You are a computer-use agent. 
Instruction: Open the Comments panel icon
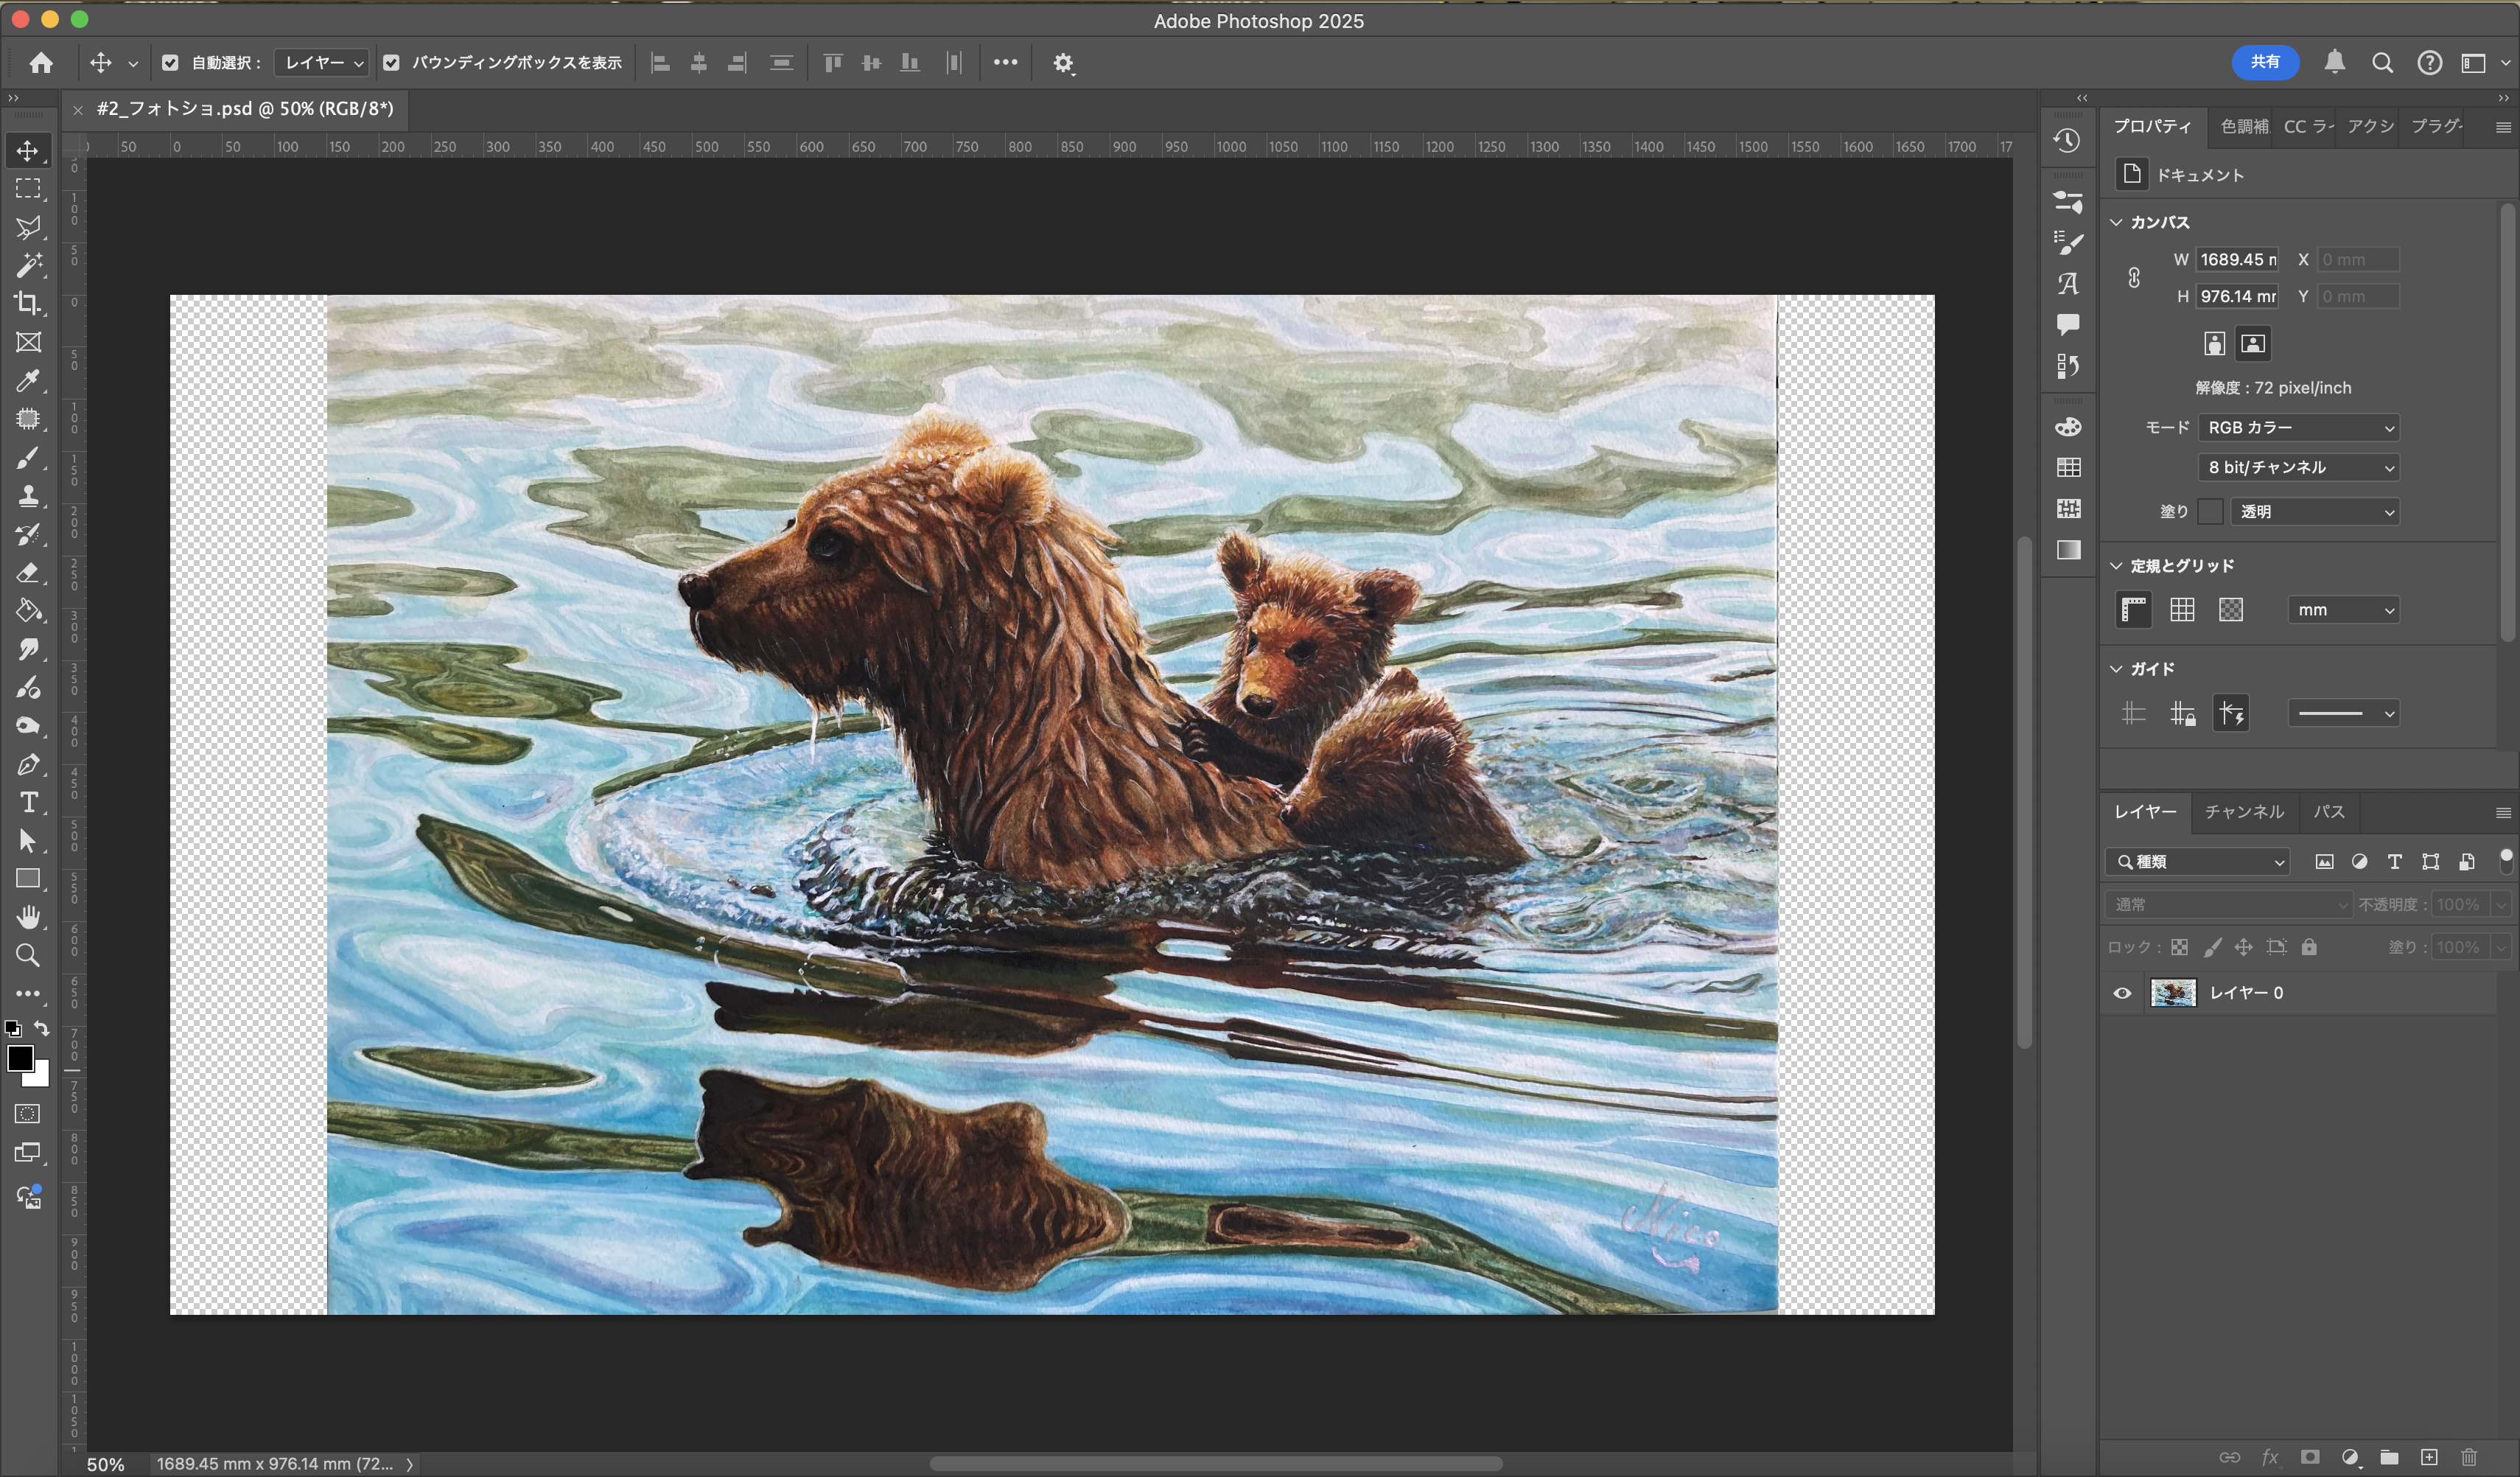[x=2068, y=324]
